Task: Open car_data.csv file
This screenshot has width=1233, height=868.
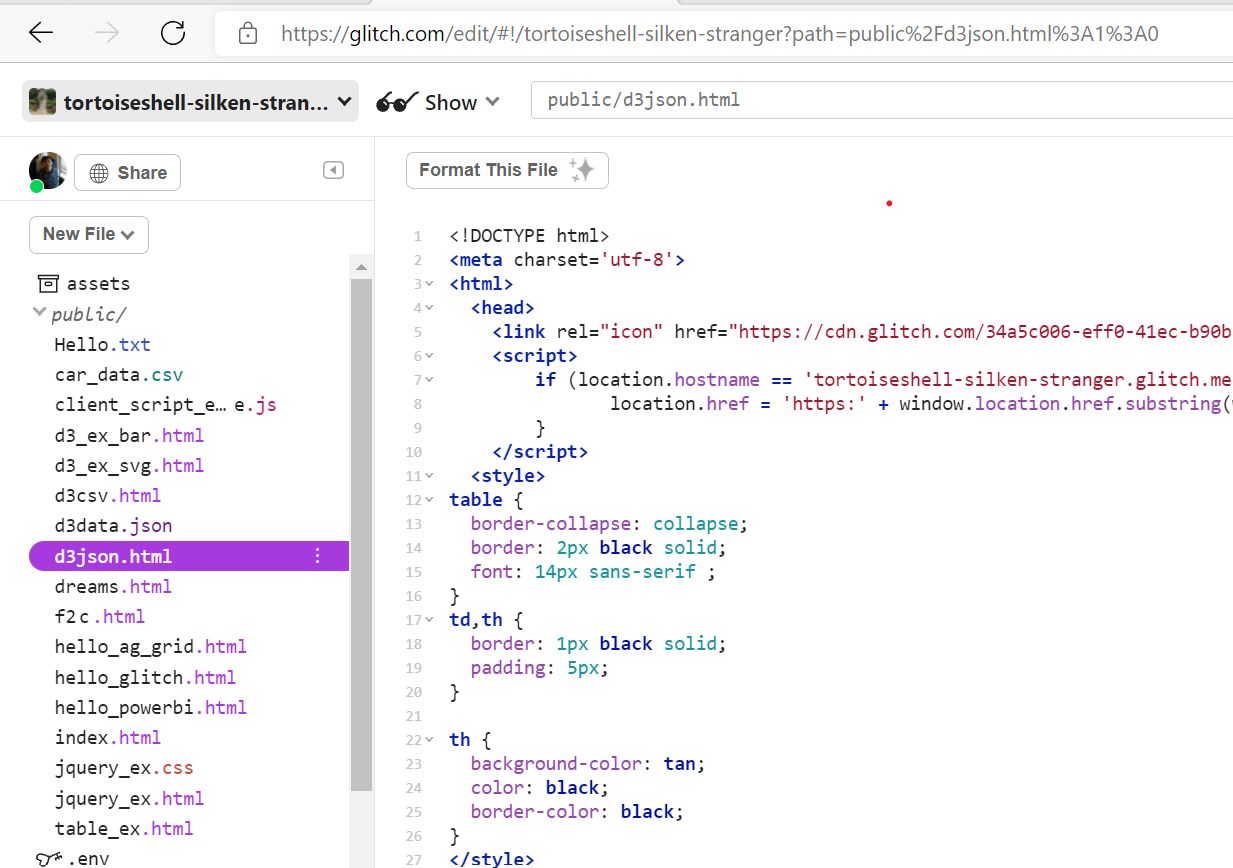Action: pos(119,375)
